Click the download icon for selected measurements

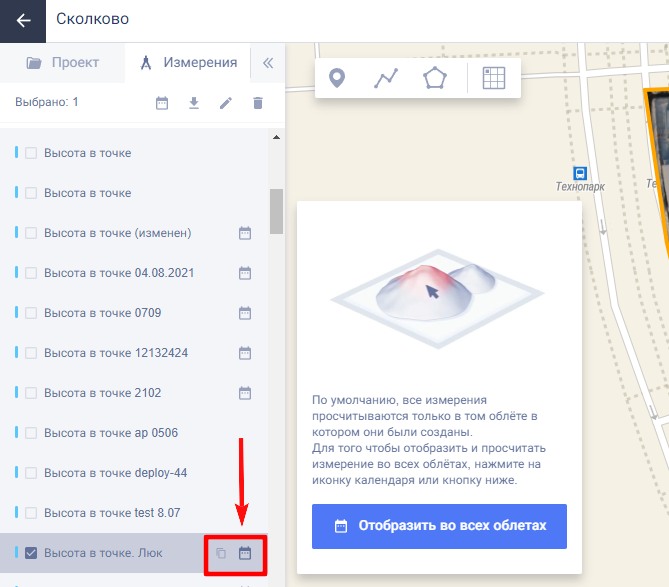[194, 103]
